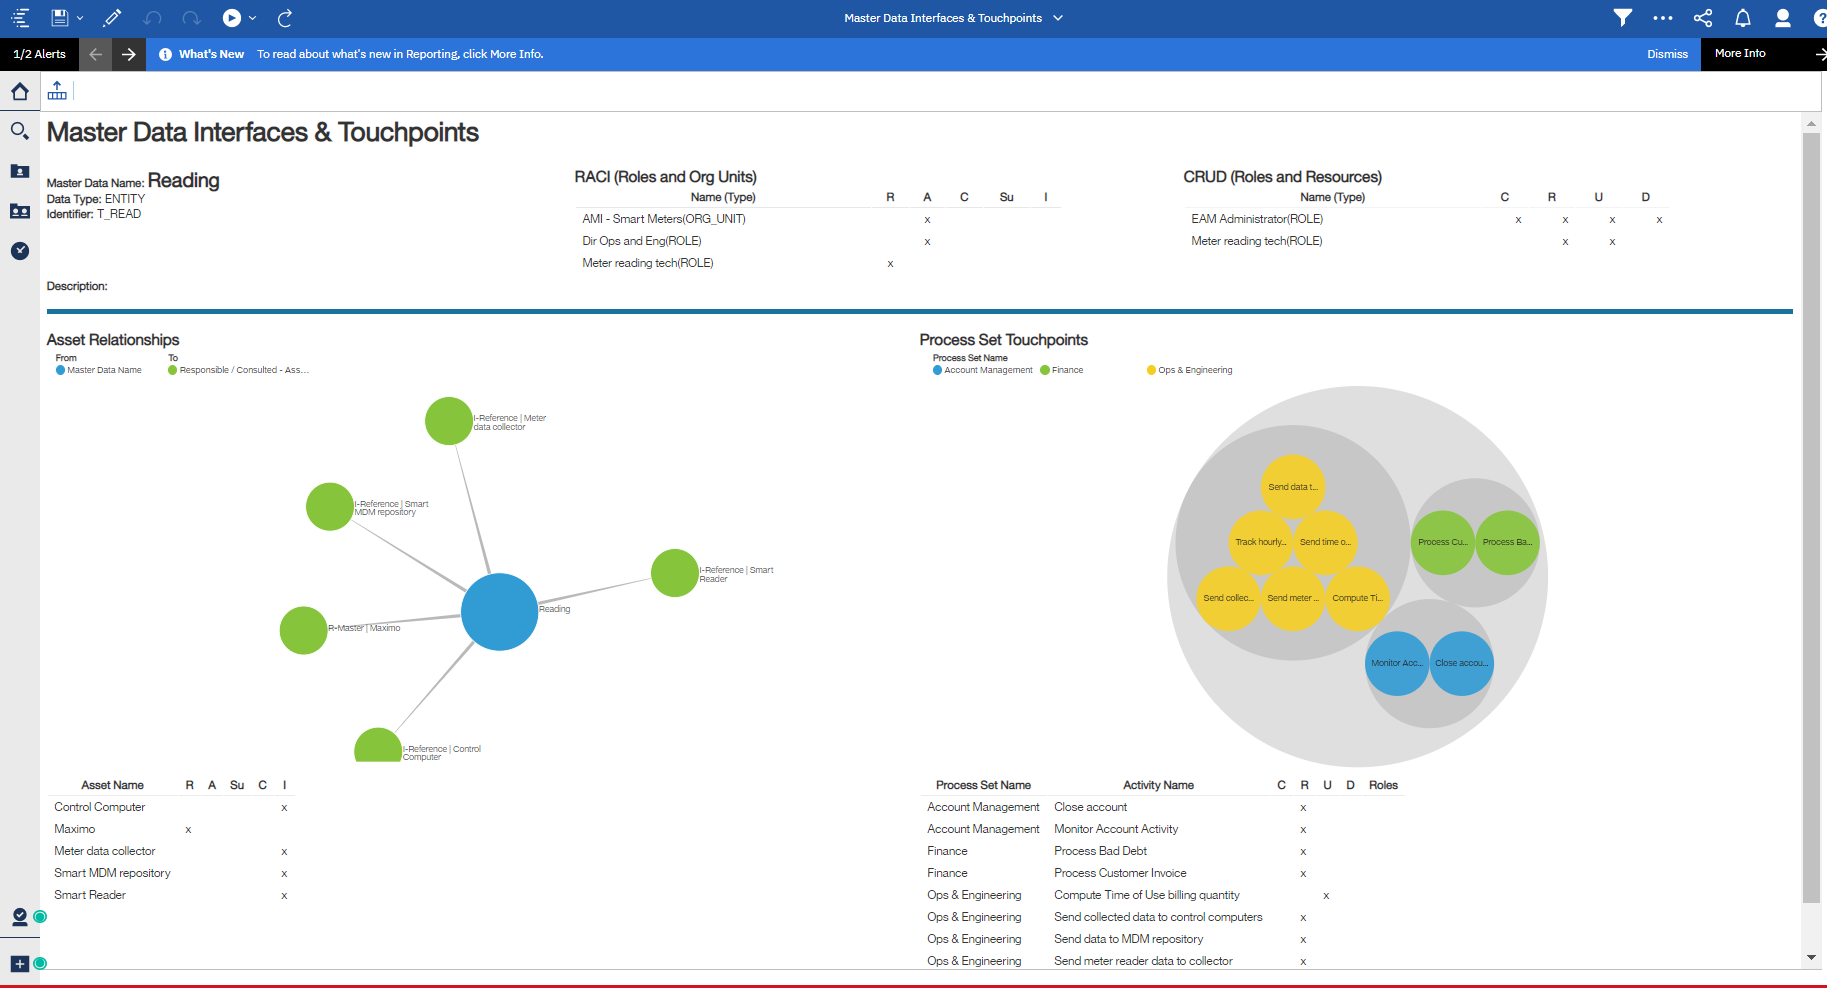The width and height of the screenshot is (1827, 988).
Task: Open the filter funnel icon
Action: [1622, 18]
